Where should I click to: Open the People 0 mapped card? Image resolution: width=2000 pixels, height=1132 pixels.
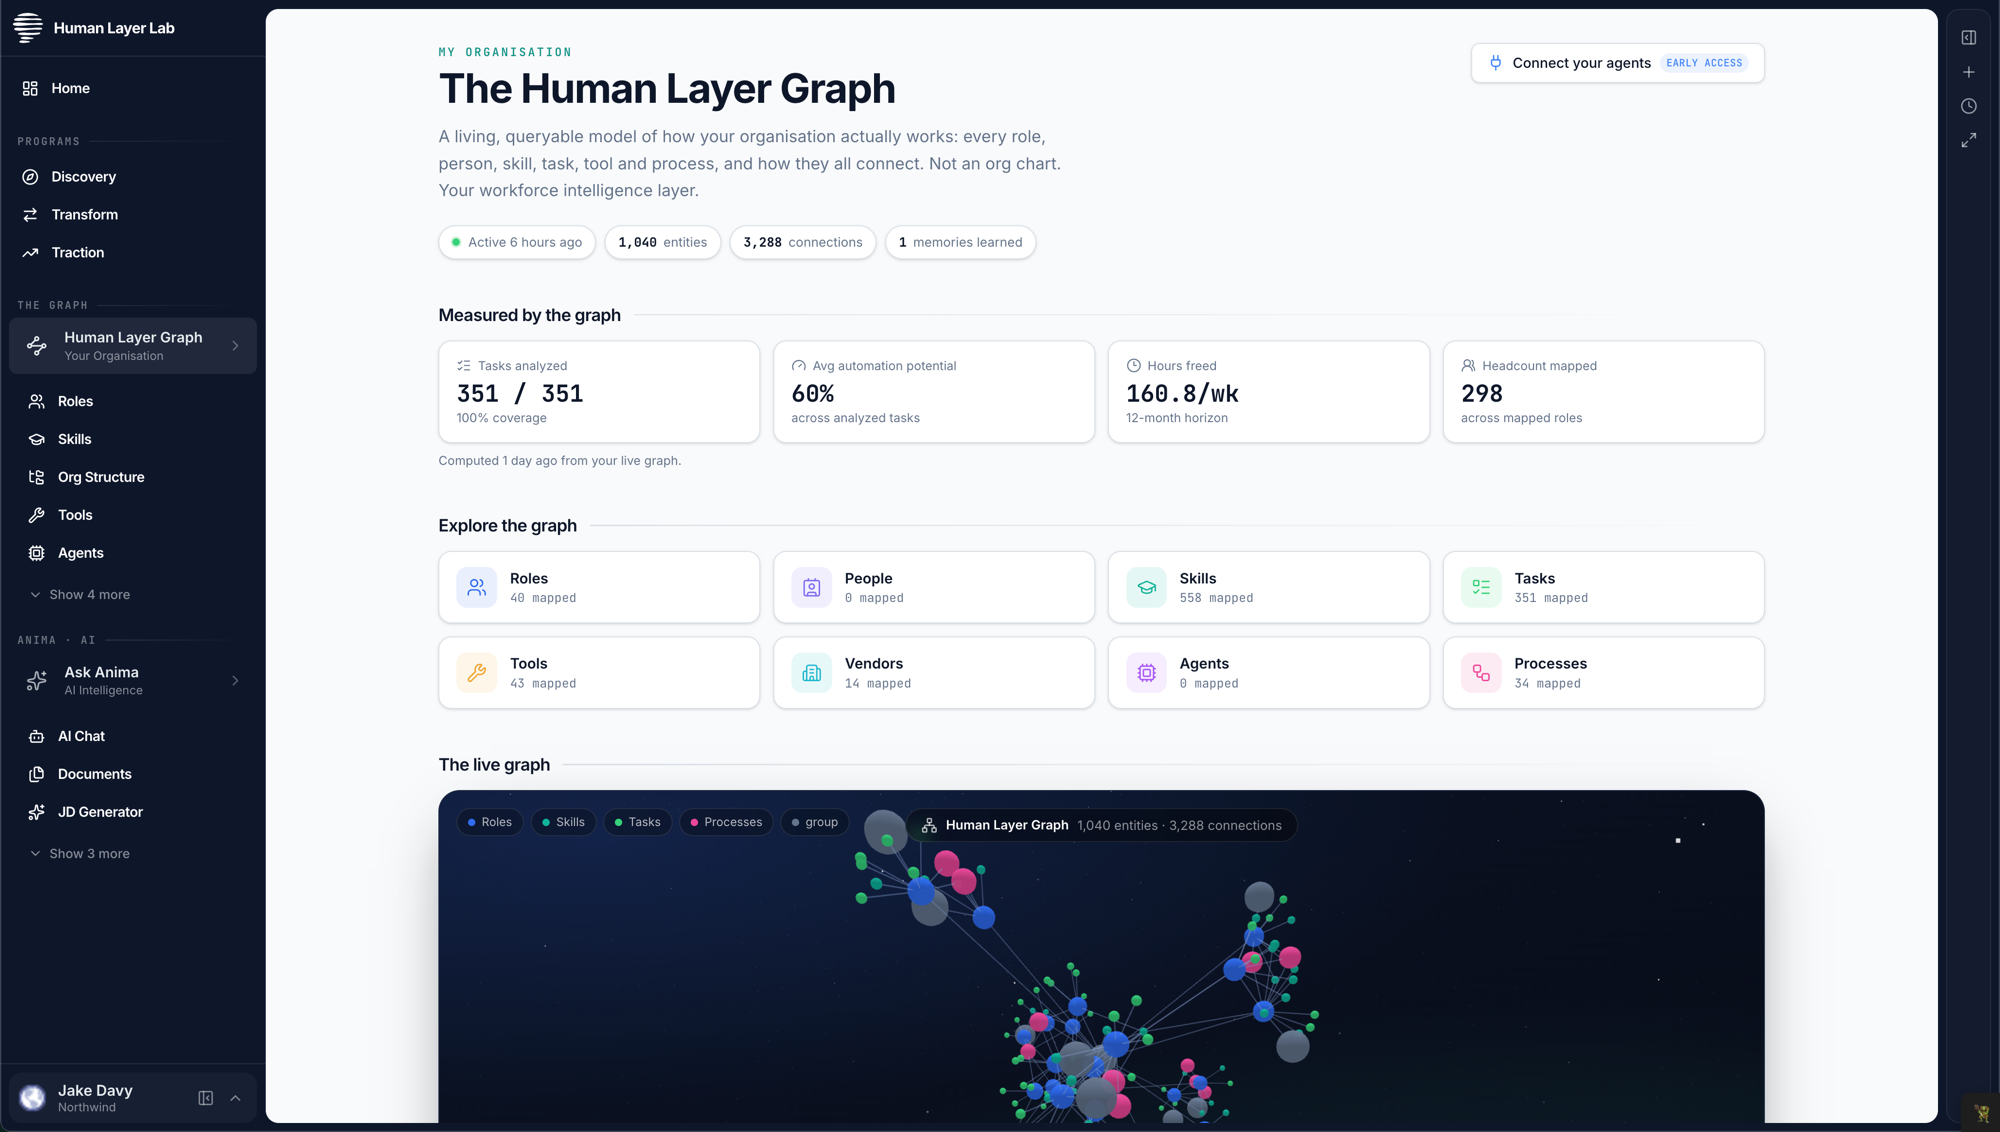(934, 588)
